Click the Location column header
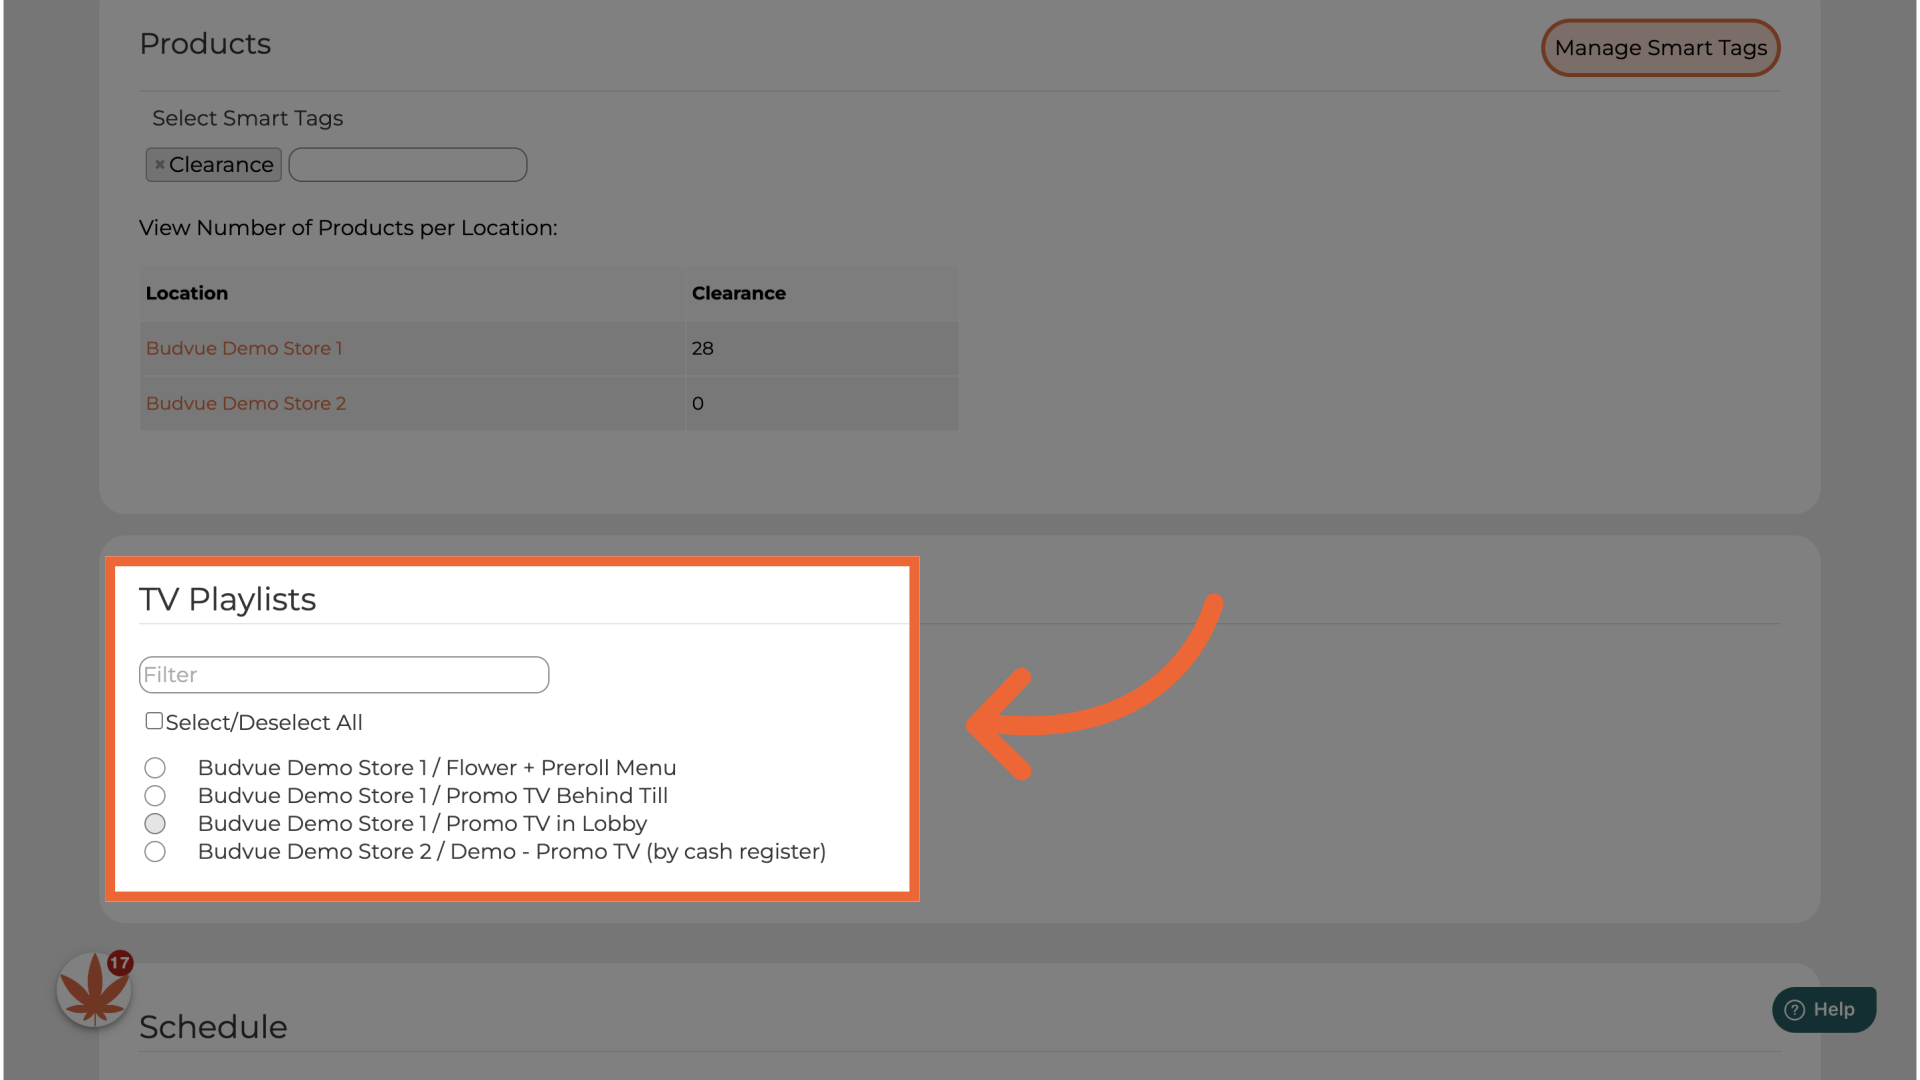The height and width of the screenshot is (1080, 1920). (x=187, y=293)
